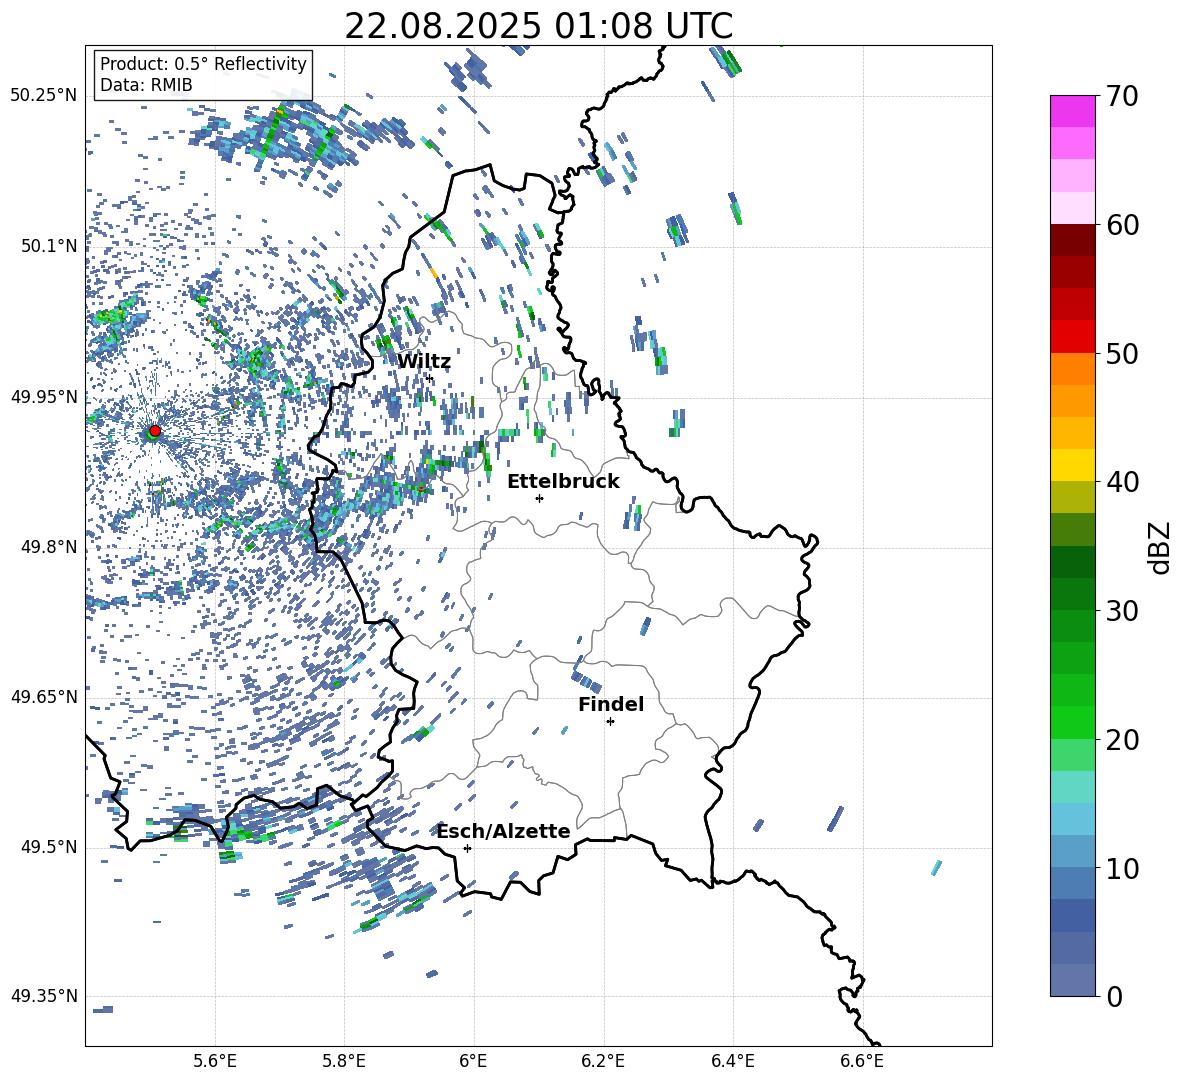Click the dark red colorbar segment below 60
The width and height of the screenshot is (1184, 1081).
(1072, 240)
